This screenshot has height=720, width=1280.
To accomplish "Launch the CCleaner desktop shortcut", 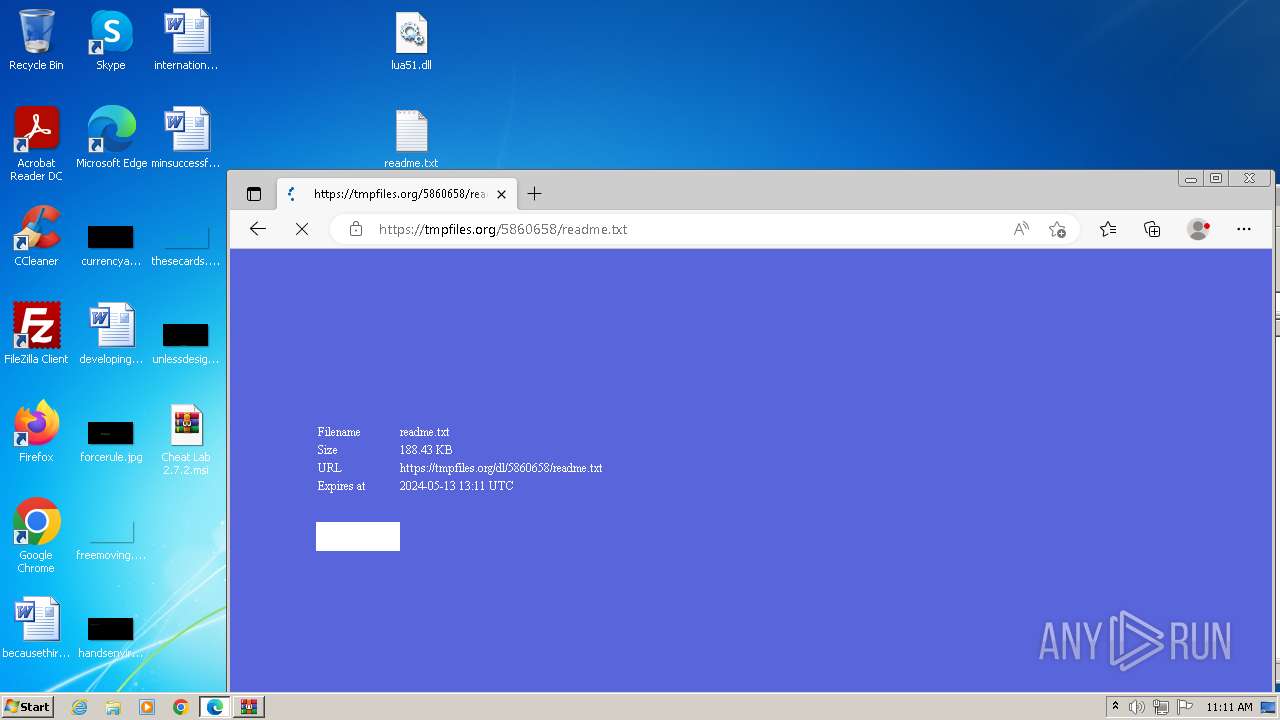I will tap(36, 236).
